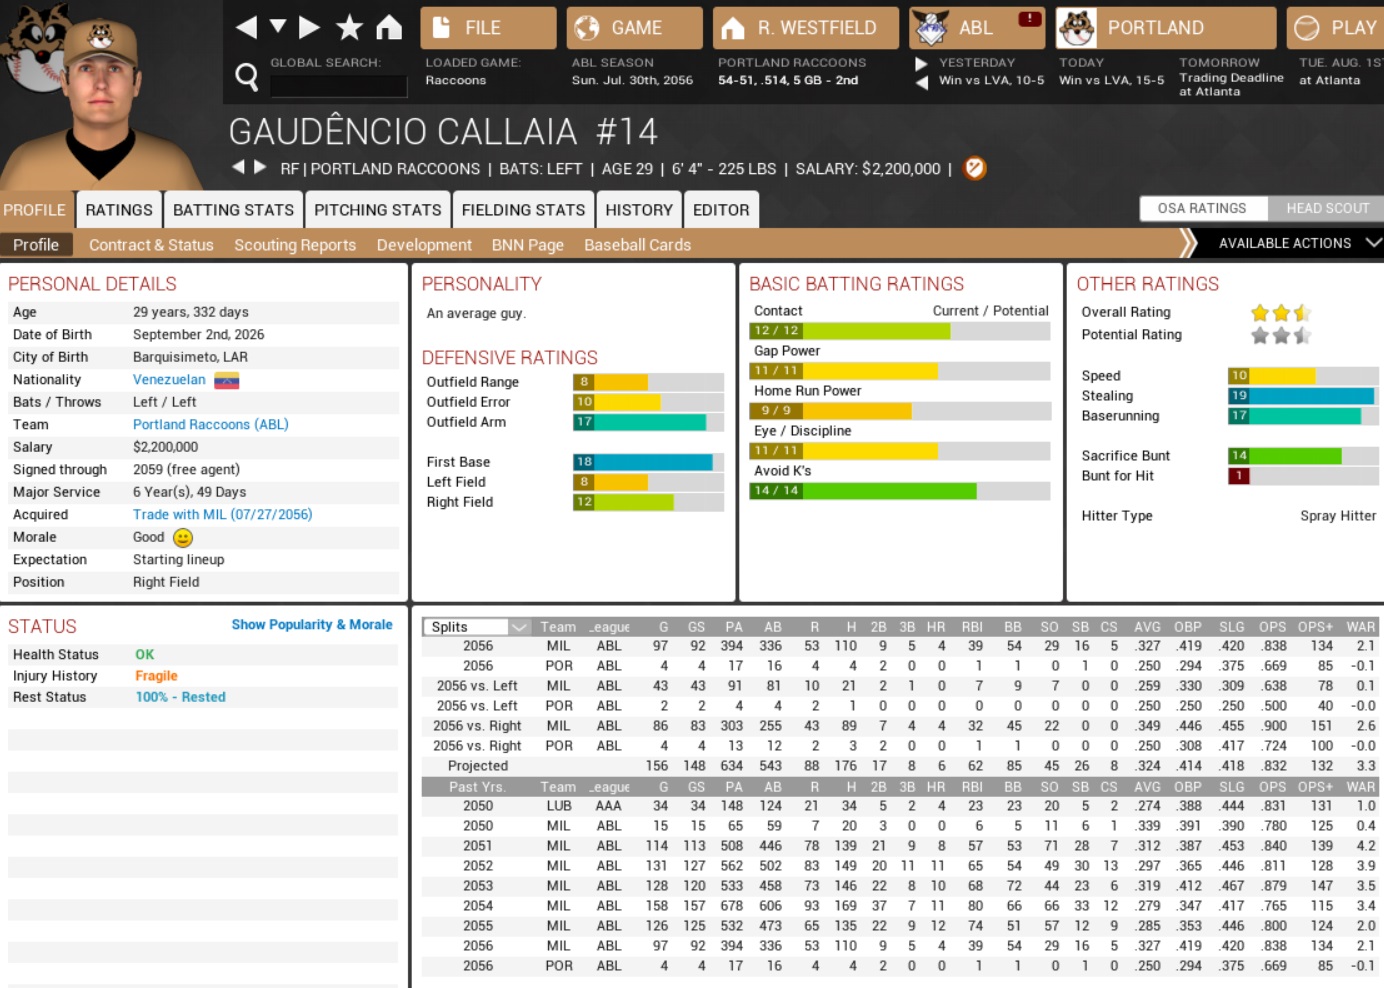The width and height of the screenshot is (1384, 988).
Task: Open the Portland Raccoons (ABL) team link
Action: click(x=210, y=425)
